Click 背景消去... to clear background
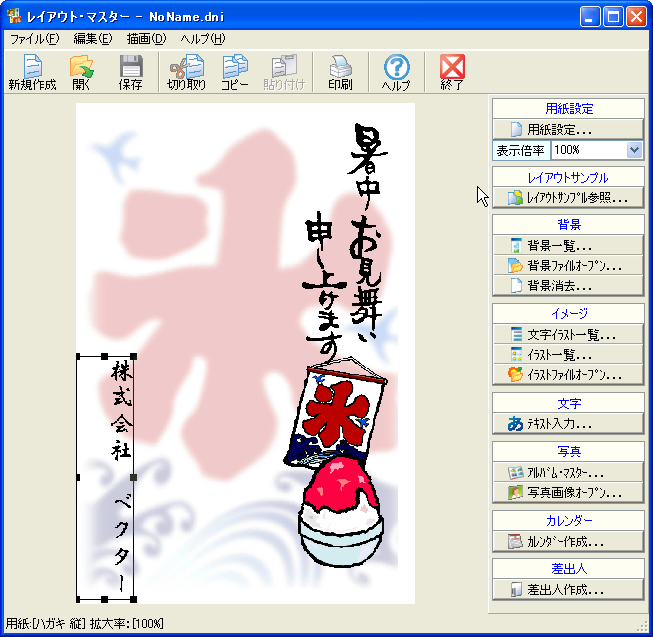This screenshot has height=637, width=653. pyautogui.click(x=568, y=286)
